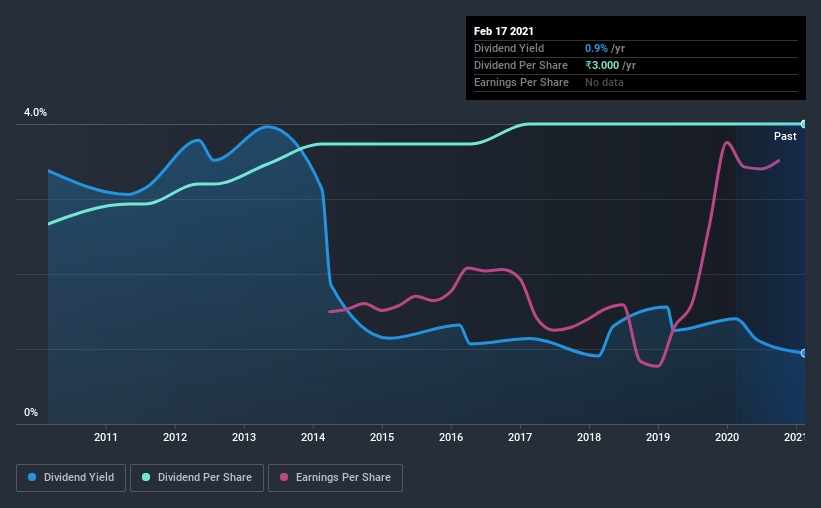Select the 2019 x-axis label
This screenshot has width=821, height=508.
pyautogui.click(x=658, y=437)
